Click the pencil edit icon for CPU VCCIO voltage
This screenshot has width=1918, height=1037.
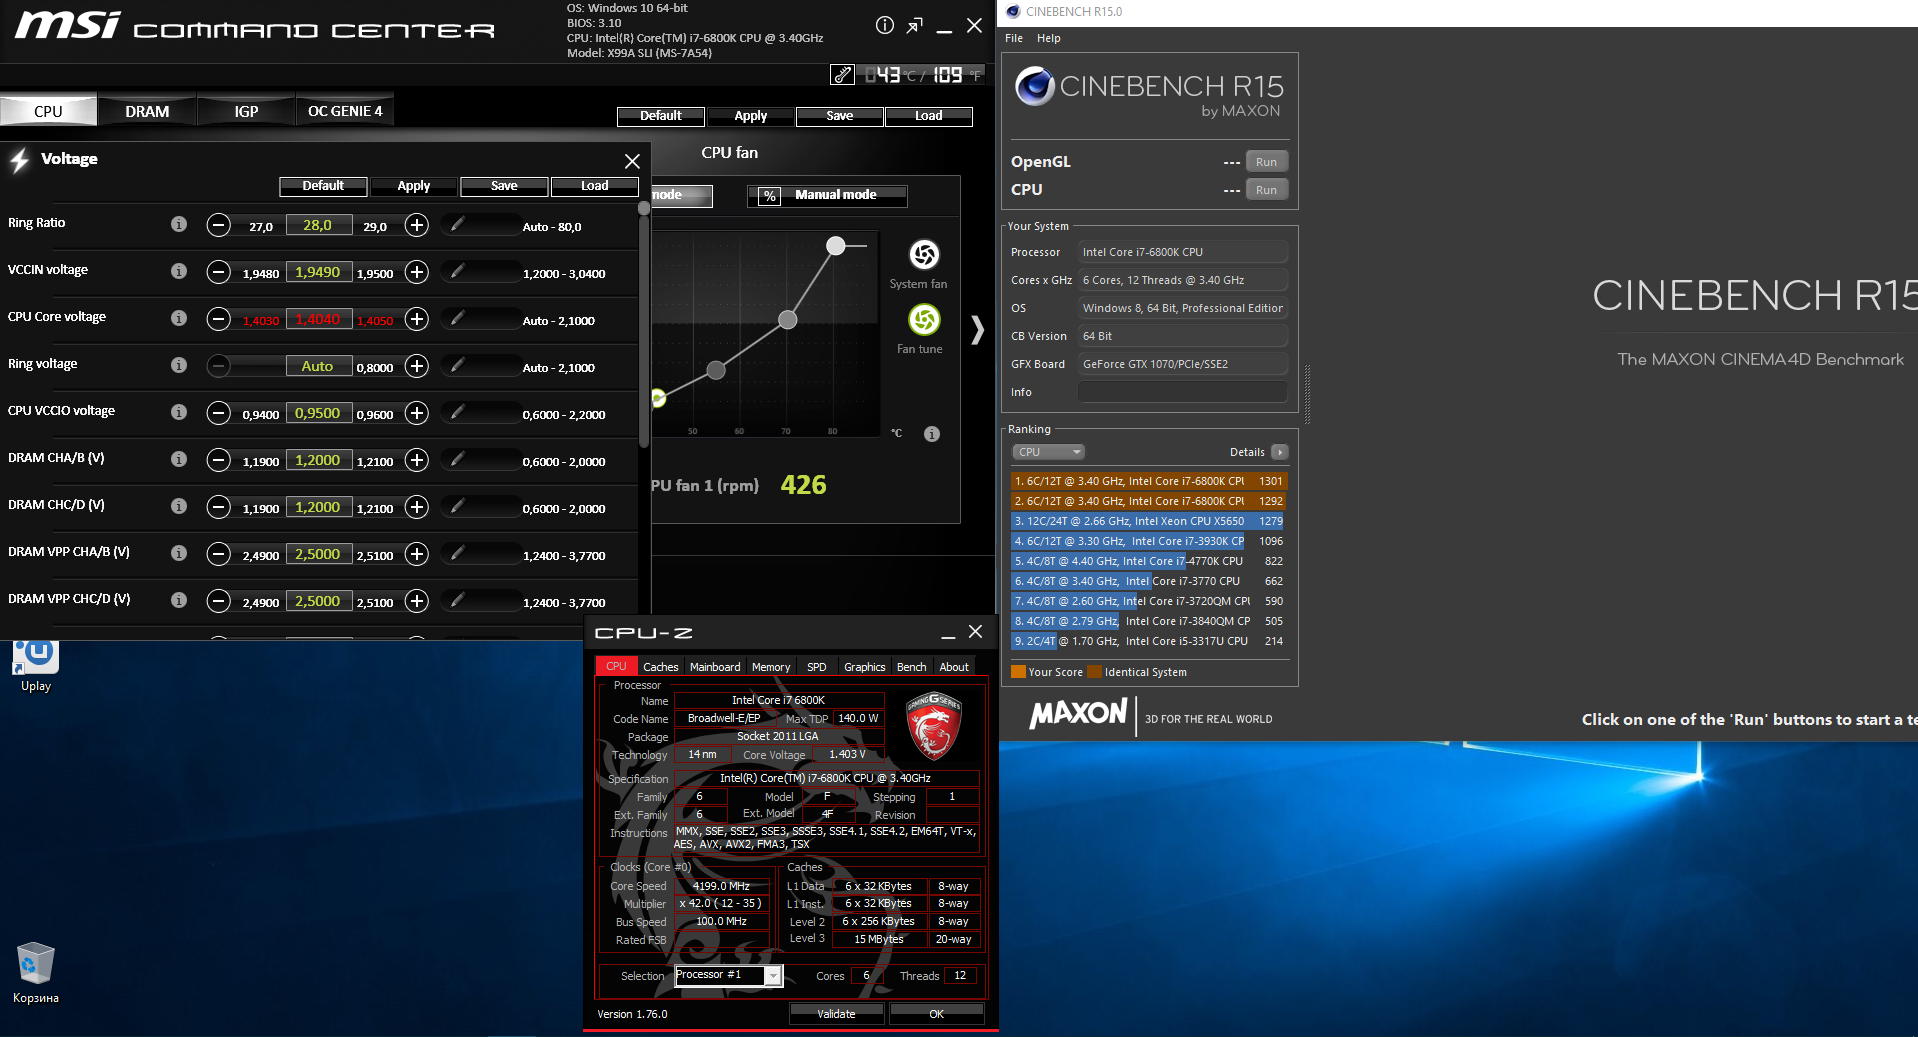point(457,413)
